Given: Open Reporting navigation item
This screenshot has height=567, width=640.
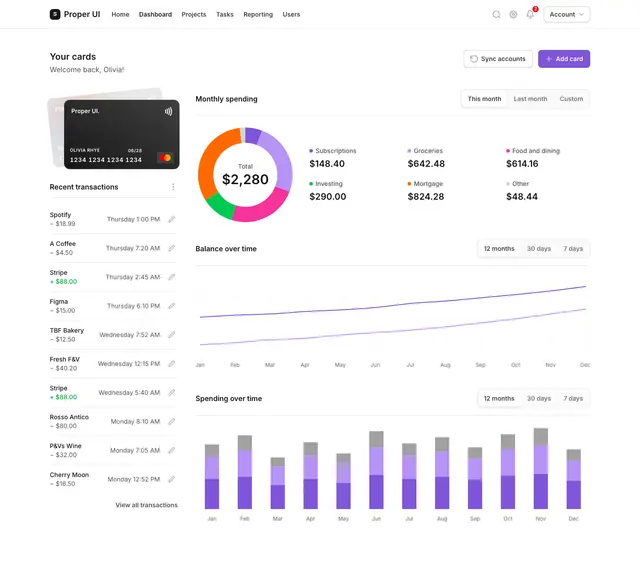Looking at the screenshot, I should point(258,14).
